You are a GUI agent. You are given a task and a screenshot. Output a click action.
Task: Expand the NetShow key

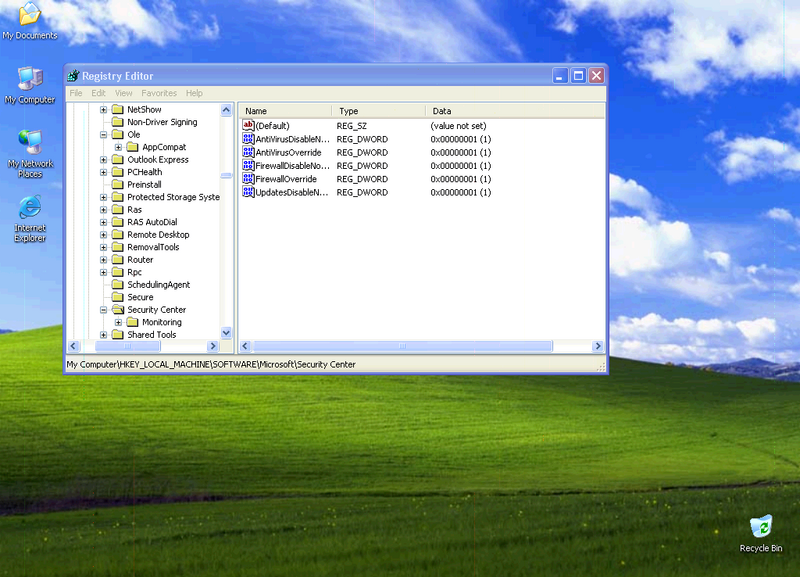104,110
